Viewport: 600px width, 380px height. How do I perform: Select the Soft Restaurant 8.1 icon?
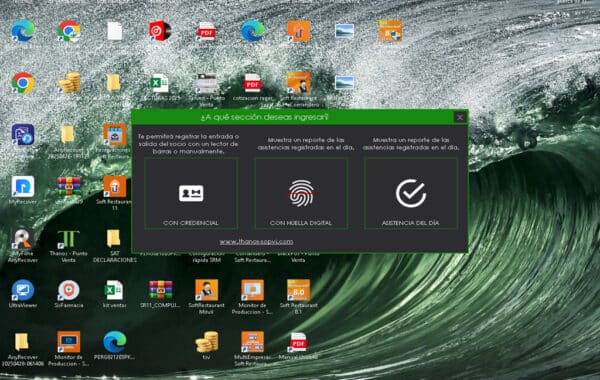298,297
